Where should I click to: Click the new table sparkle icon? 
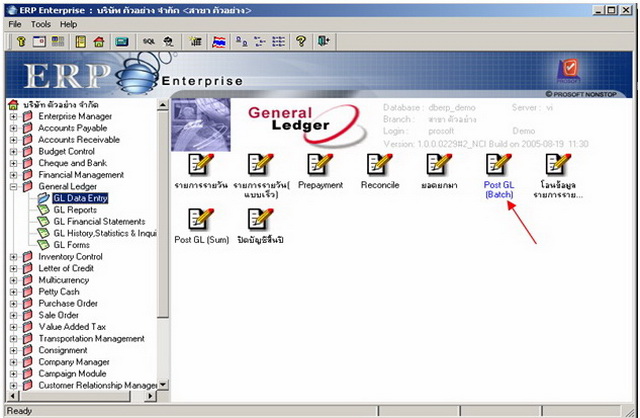click(196, 41)
